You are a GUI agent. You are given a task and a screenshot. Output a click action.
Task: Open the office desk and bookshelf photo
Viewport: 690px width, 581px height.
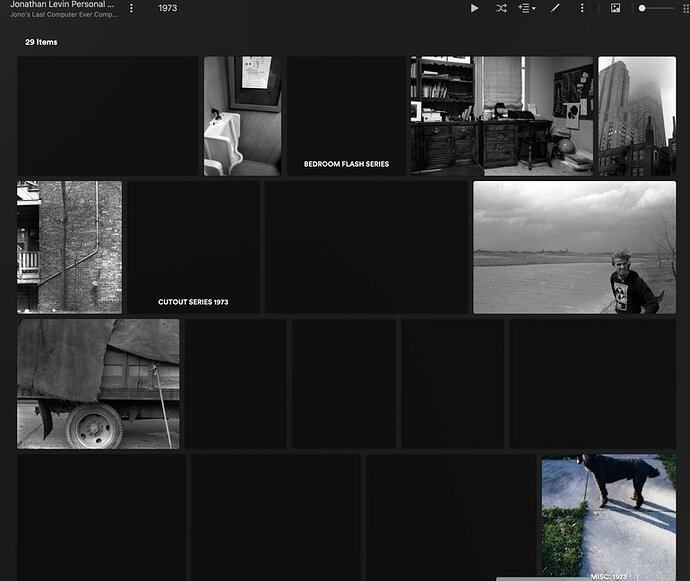[502, 116]
